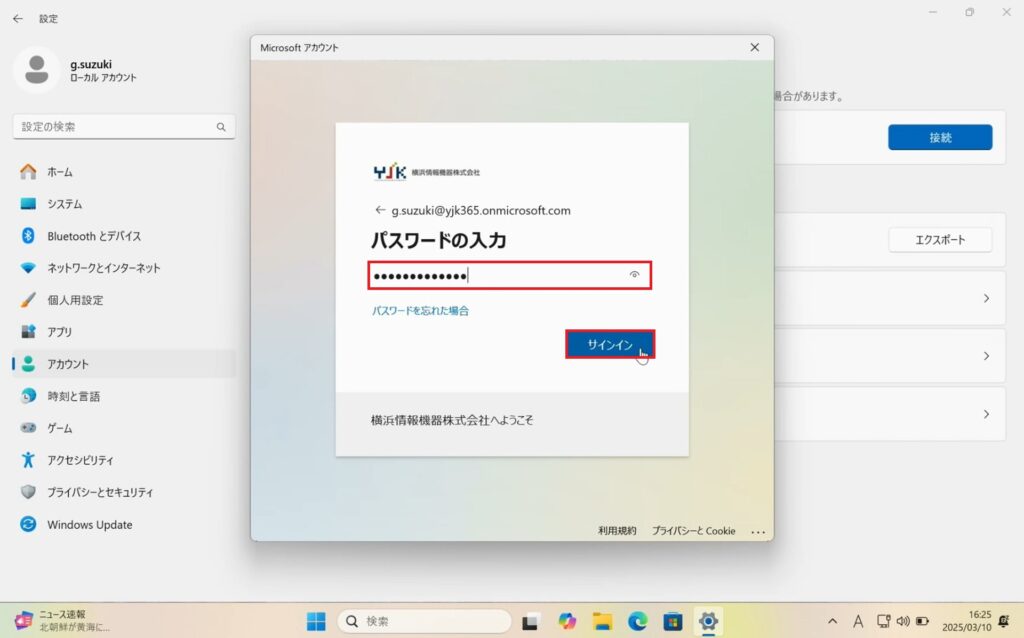Close the Microsoft アカウント dialog

[x=755, y=48]
